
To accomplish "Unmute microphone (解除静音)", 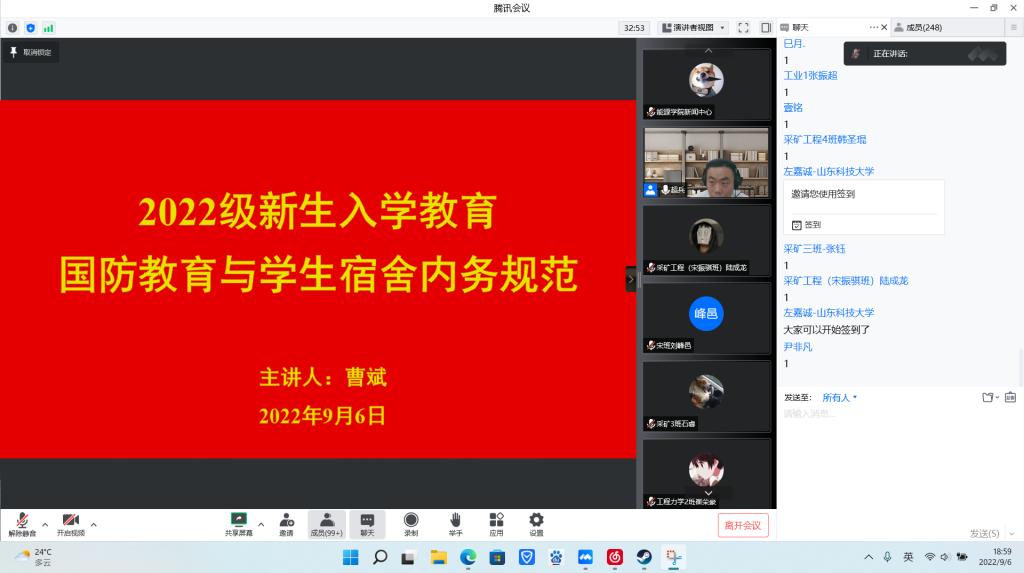I will 21,524.
